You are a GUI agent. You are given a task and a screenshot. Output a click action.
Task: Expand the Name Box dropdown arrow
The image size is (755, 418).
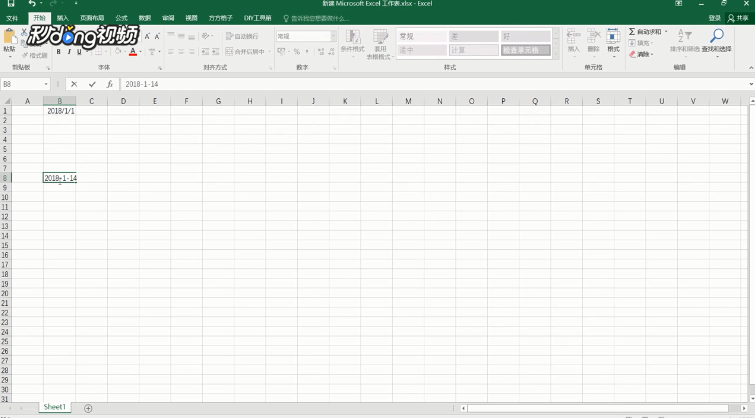click(46, 84)
